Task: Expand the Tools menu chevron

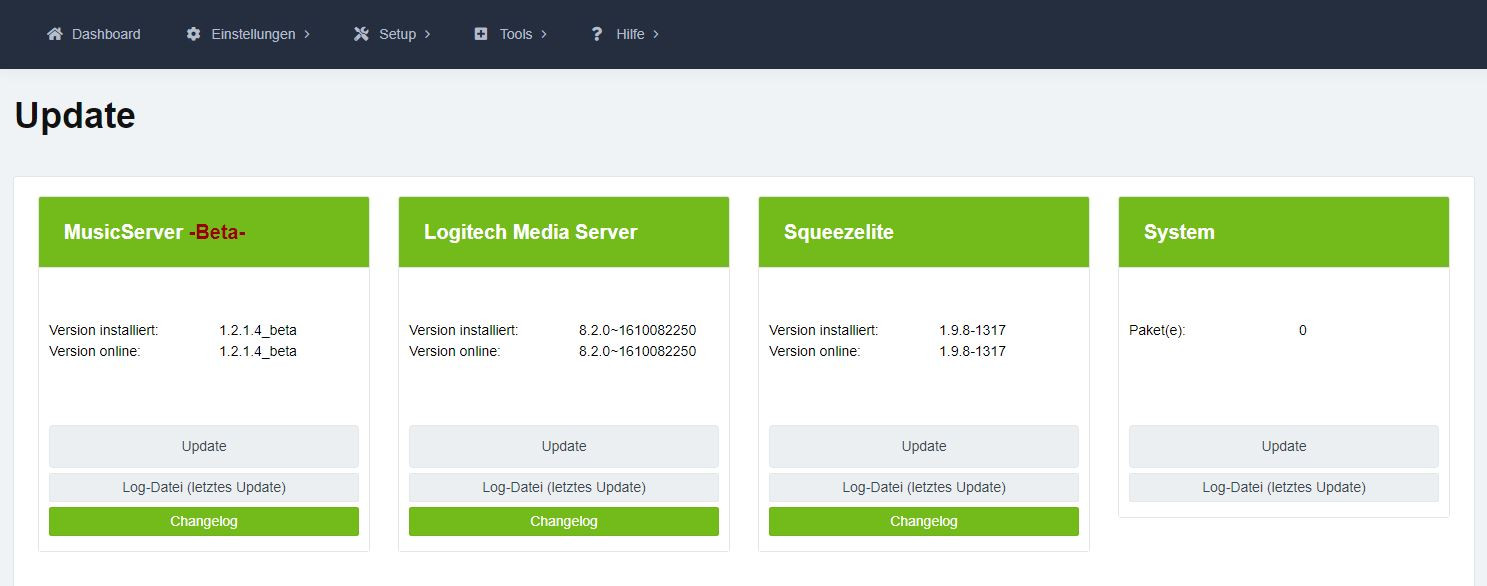Action: tap(544, 34)
